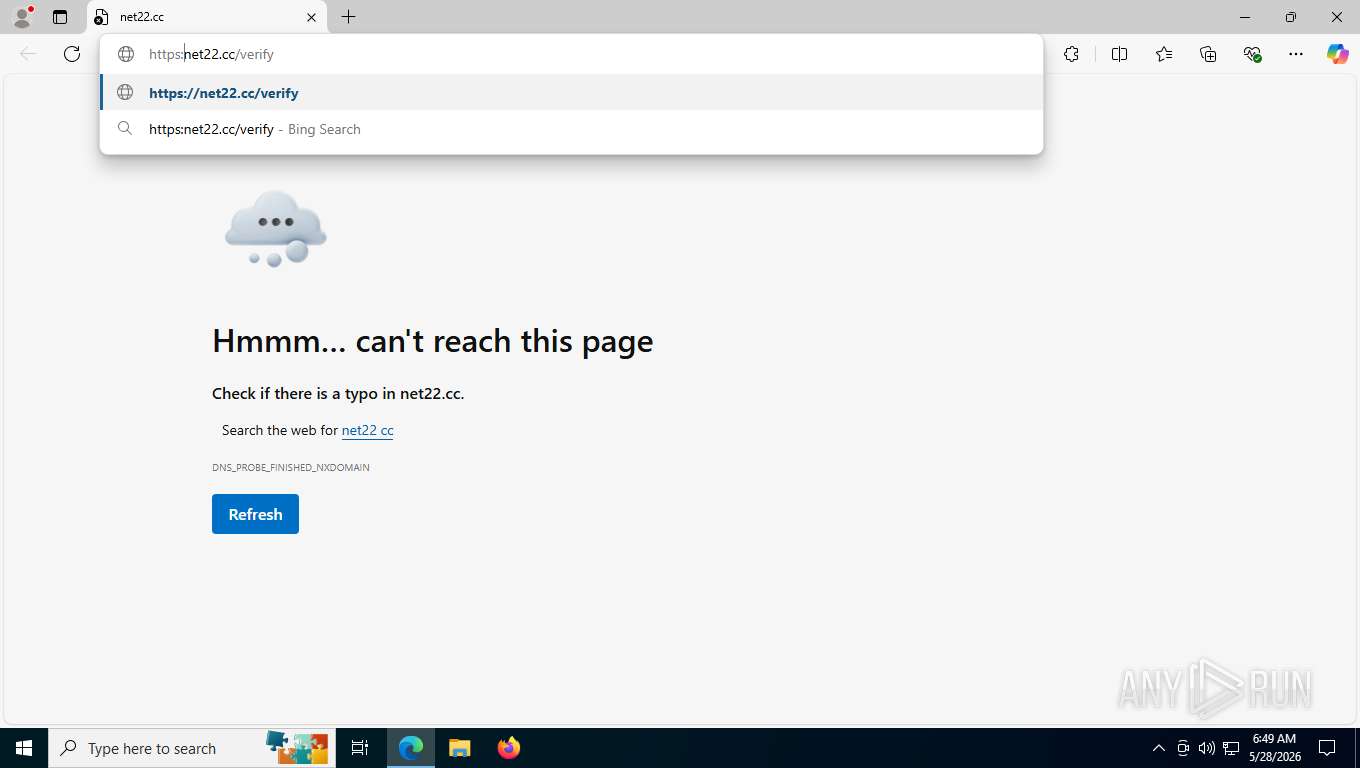
Task: Select the https://net22.cc/verify suggestion
Action: click(571, 93)
